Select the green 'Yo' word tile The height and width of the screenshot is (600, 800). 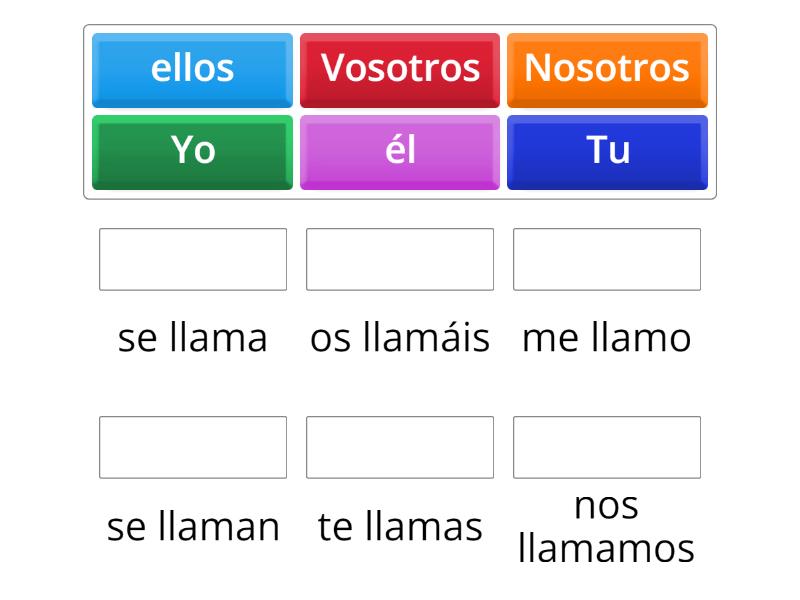point(191,151)
